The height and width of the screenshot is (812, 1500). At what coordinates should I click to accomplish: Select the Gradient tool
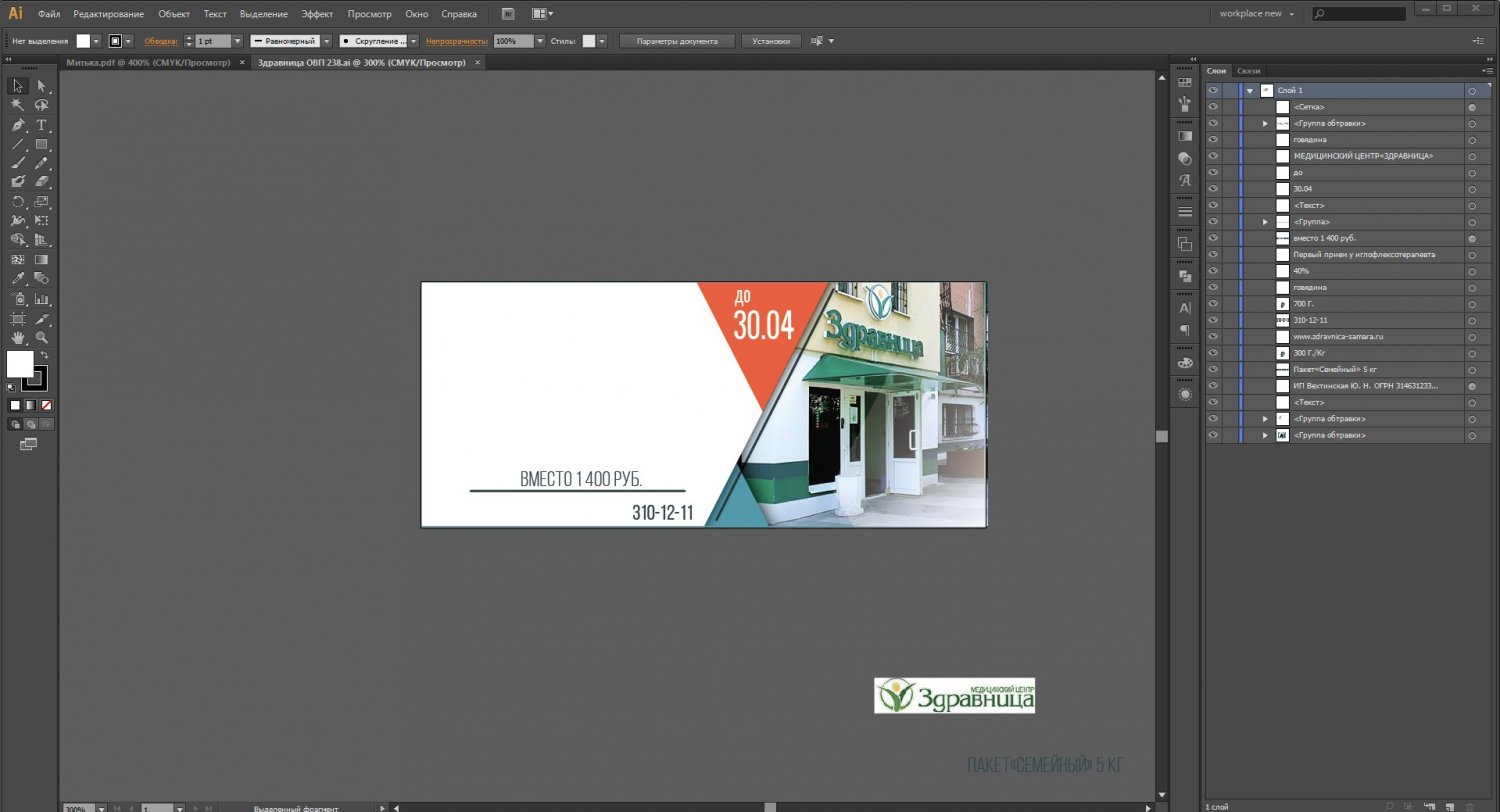(42, 260)
